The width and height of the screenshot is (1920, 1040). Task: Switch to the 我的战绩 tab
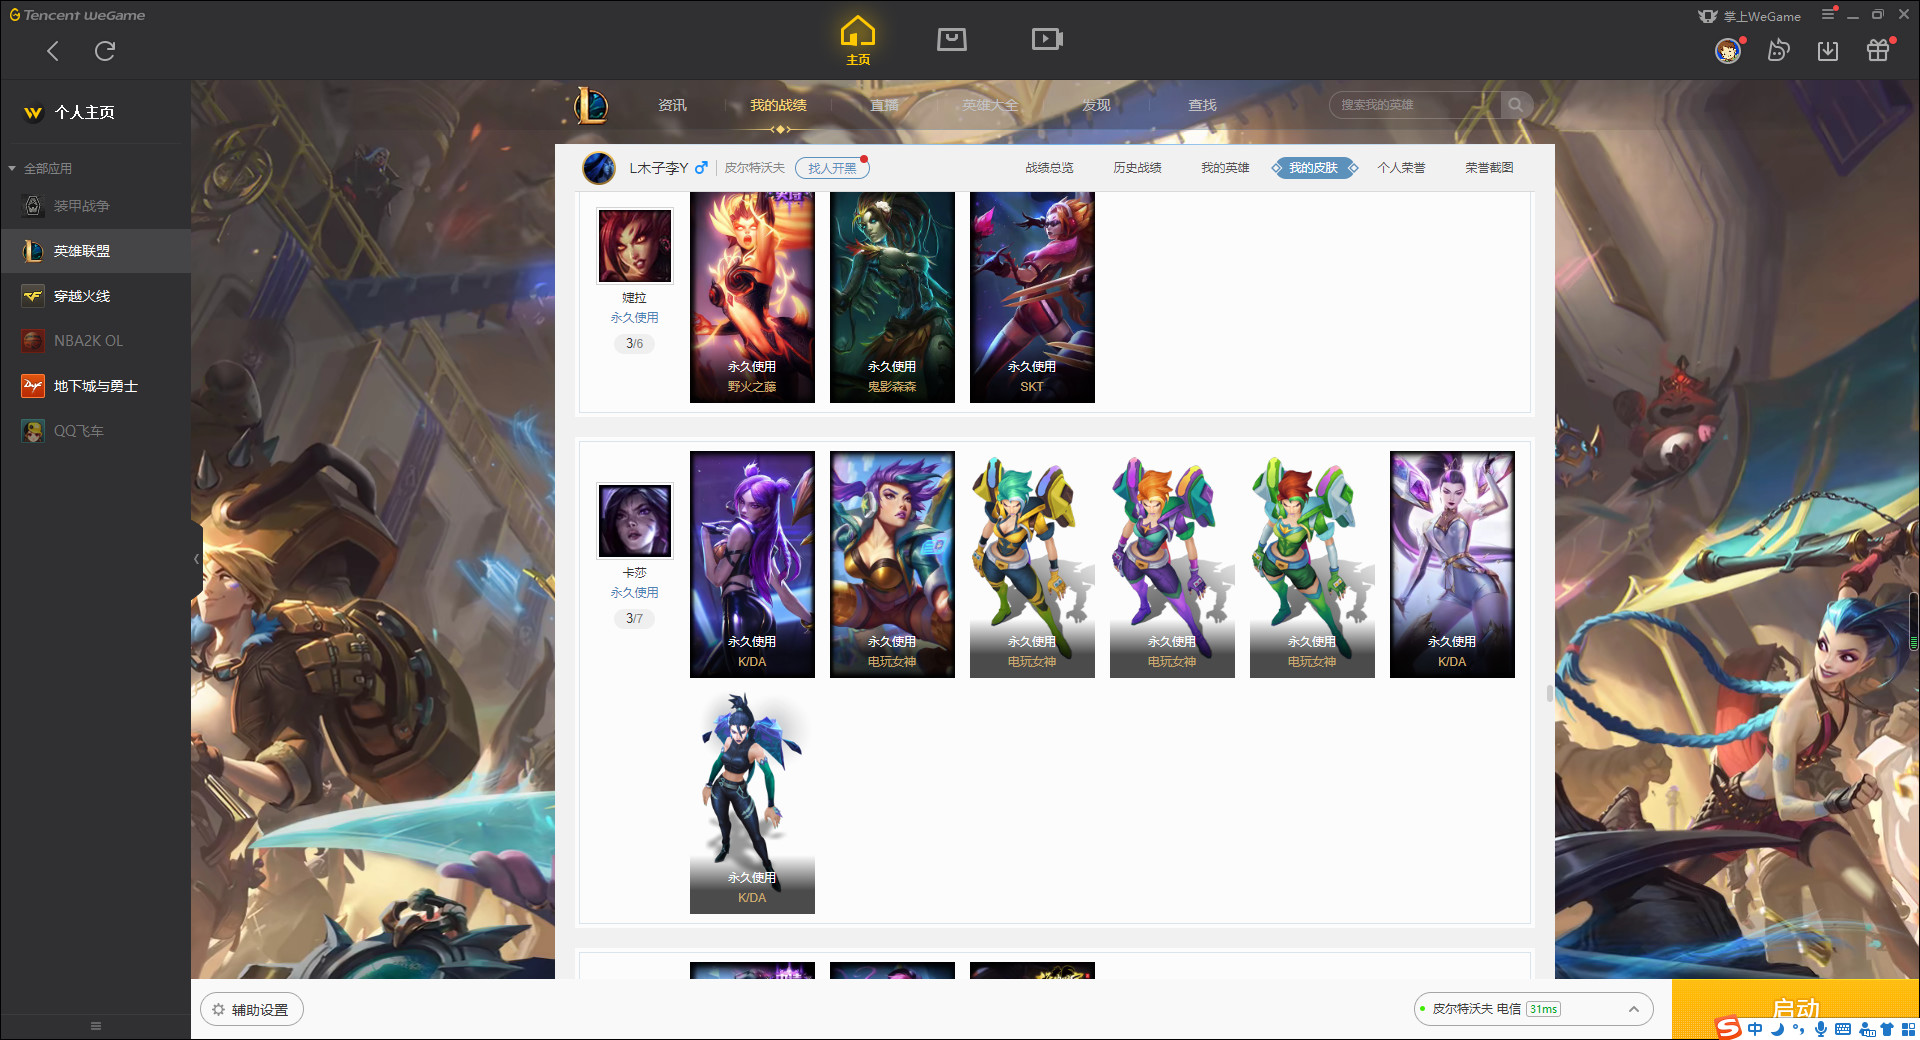point(778,105)
